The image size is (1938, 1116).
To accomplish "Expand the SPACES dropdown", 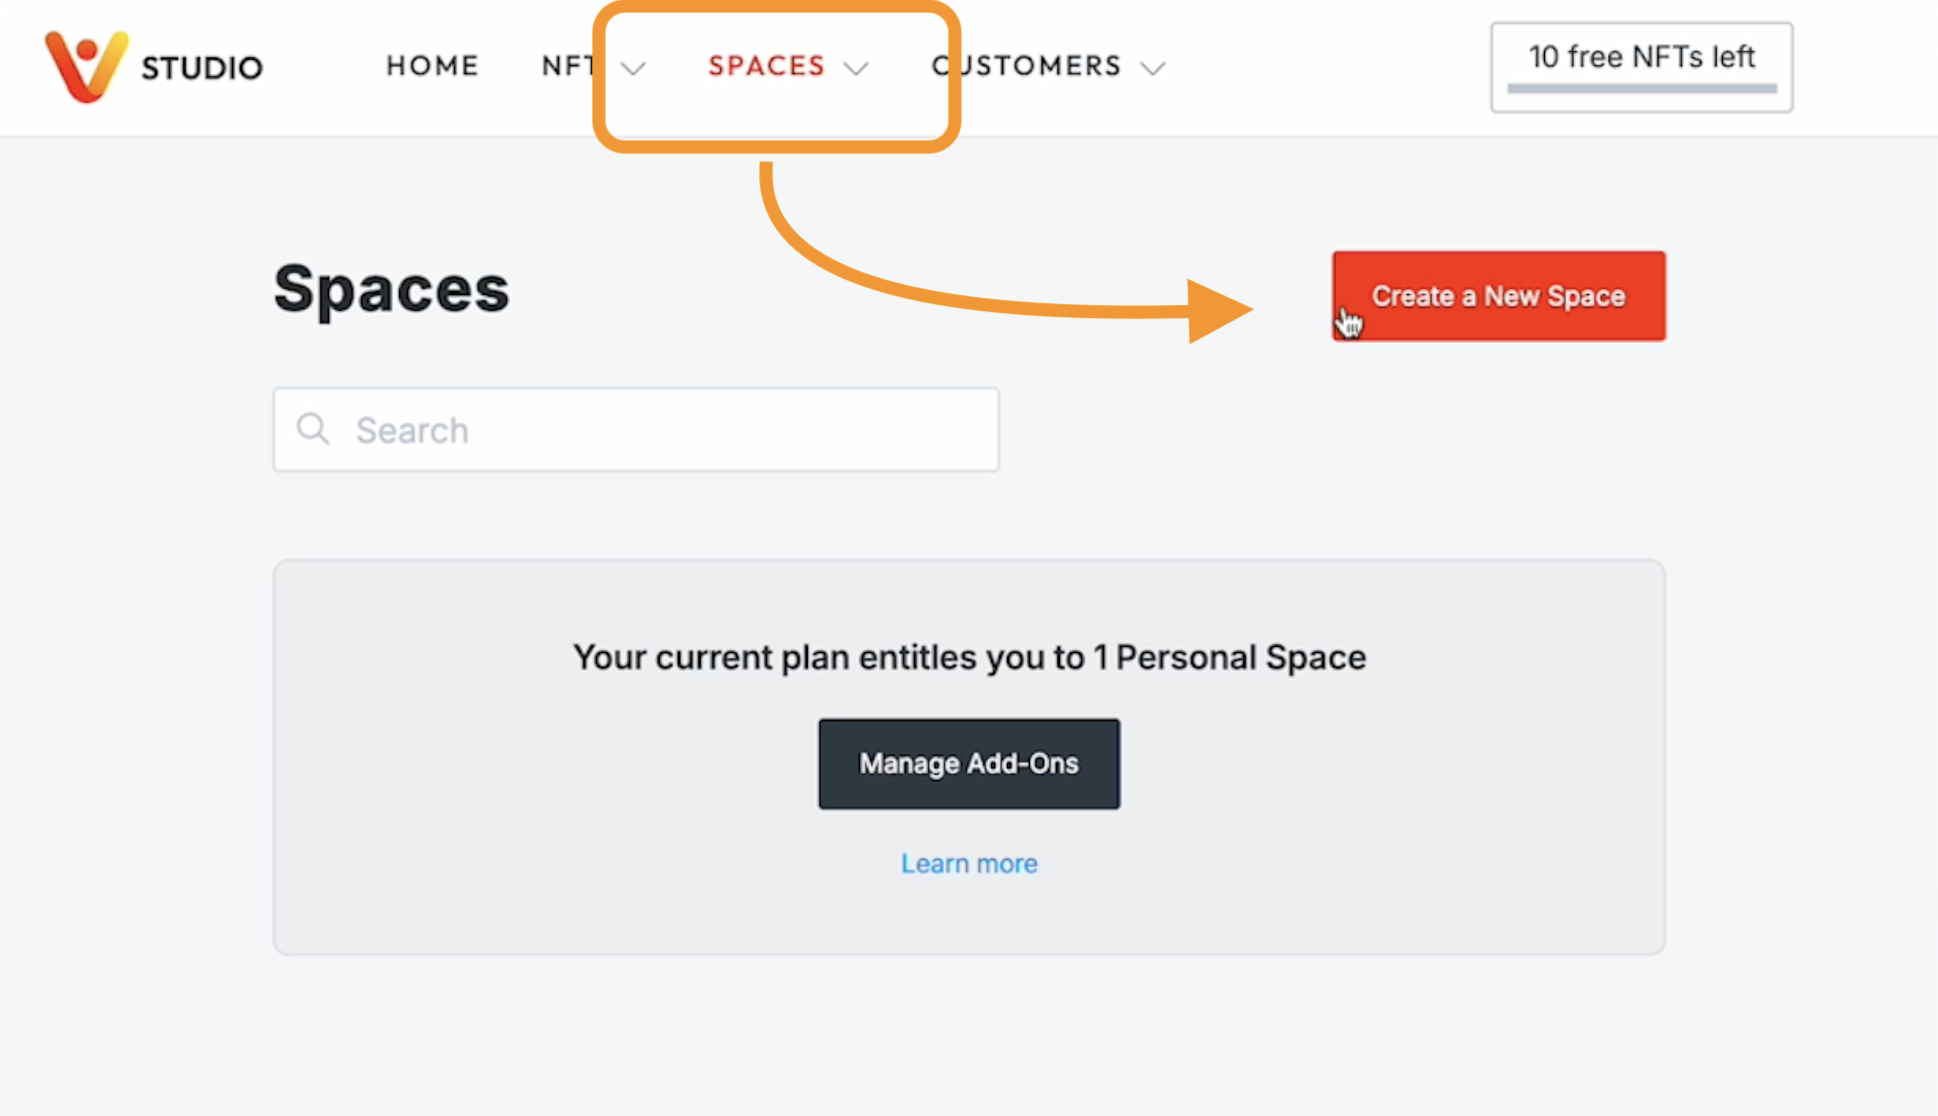I will (856, 68).
